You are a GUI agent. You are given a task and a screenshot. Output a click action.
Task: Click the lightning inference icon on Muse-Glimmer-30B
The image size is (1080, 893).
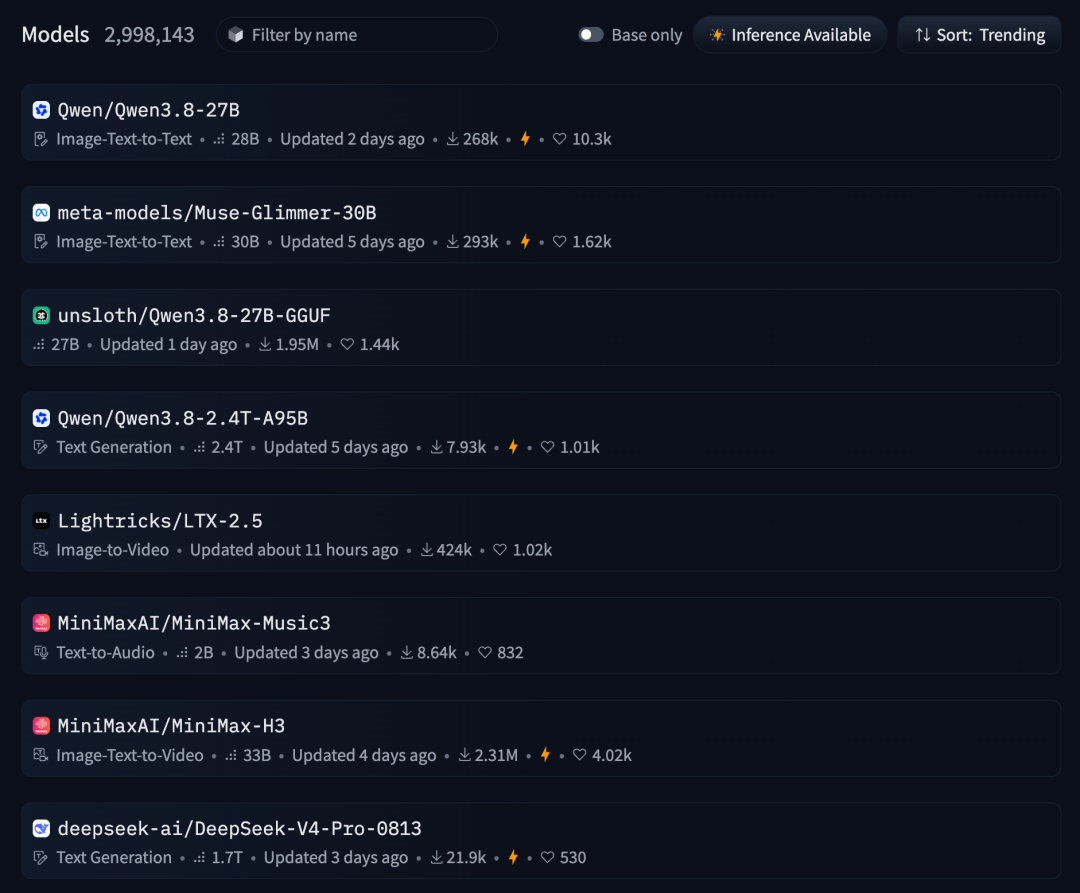tap(525, 242)
